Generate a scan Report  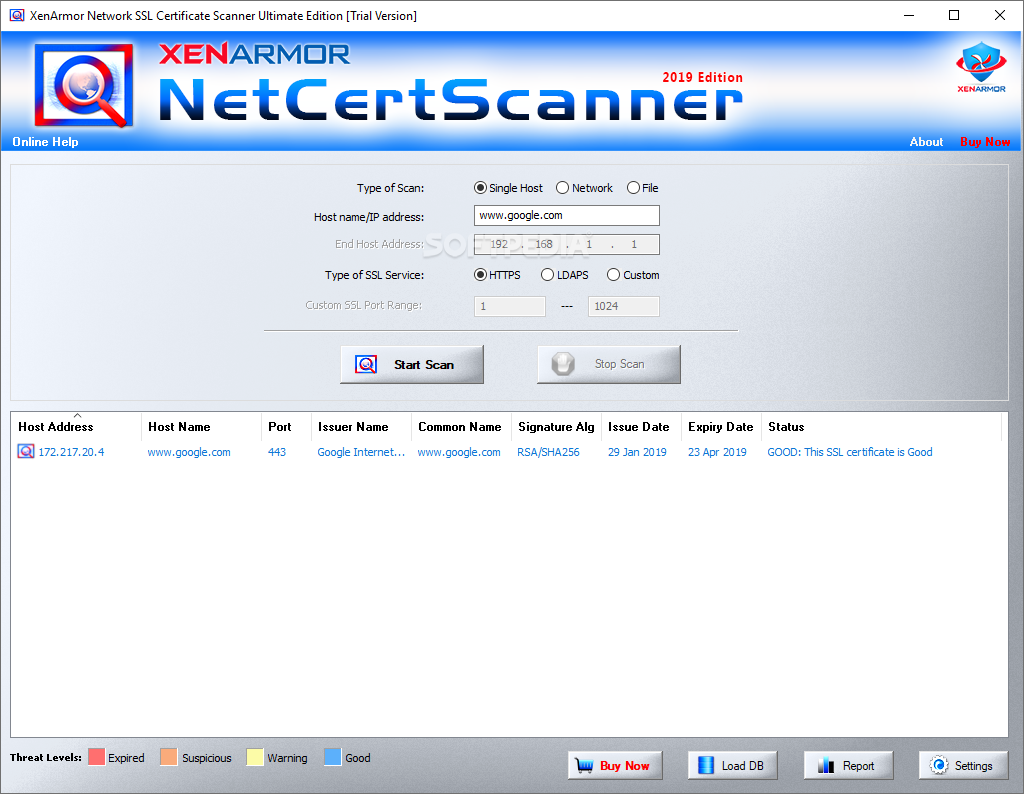point(848,765)
